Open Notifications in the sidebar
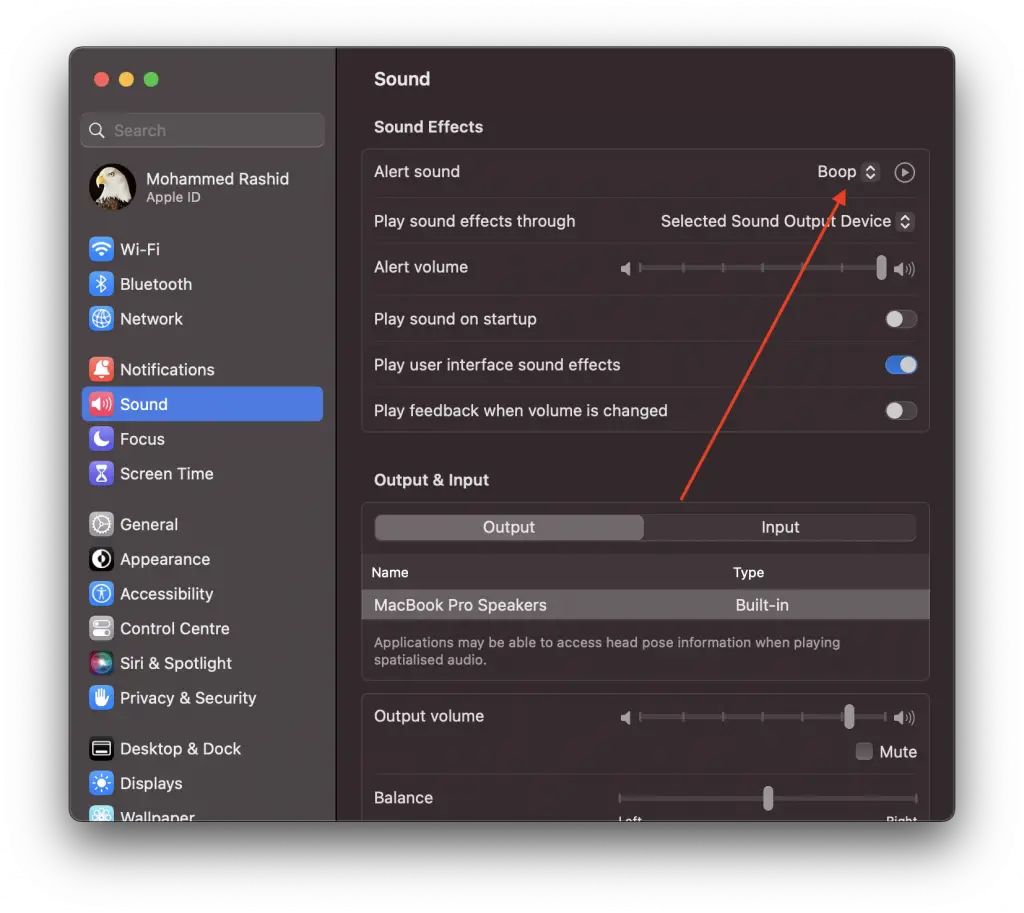The image size is (1024, 913). pos(202,370)
